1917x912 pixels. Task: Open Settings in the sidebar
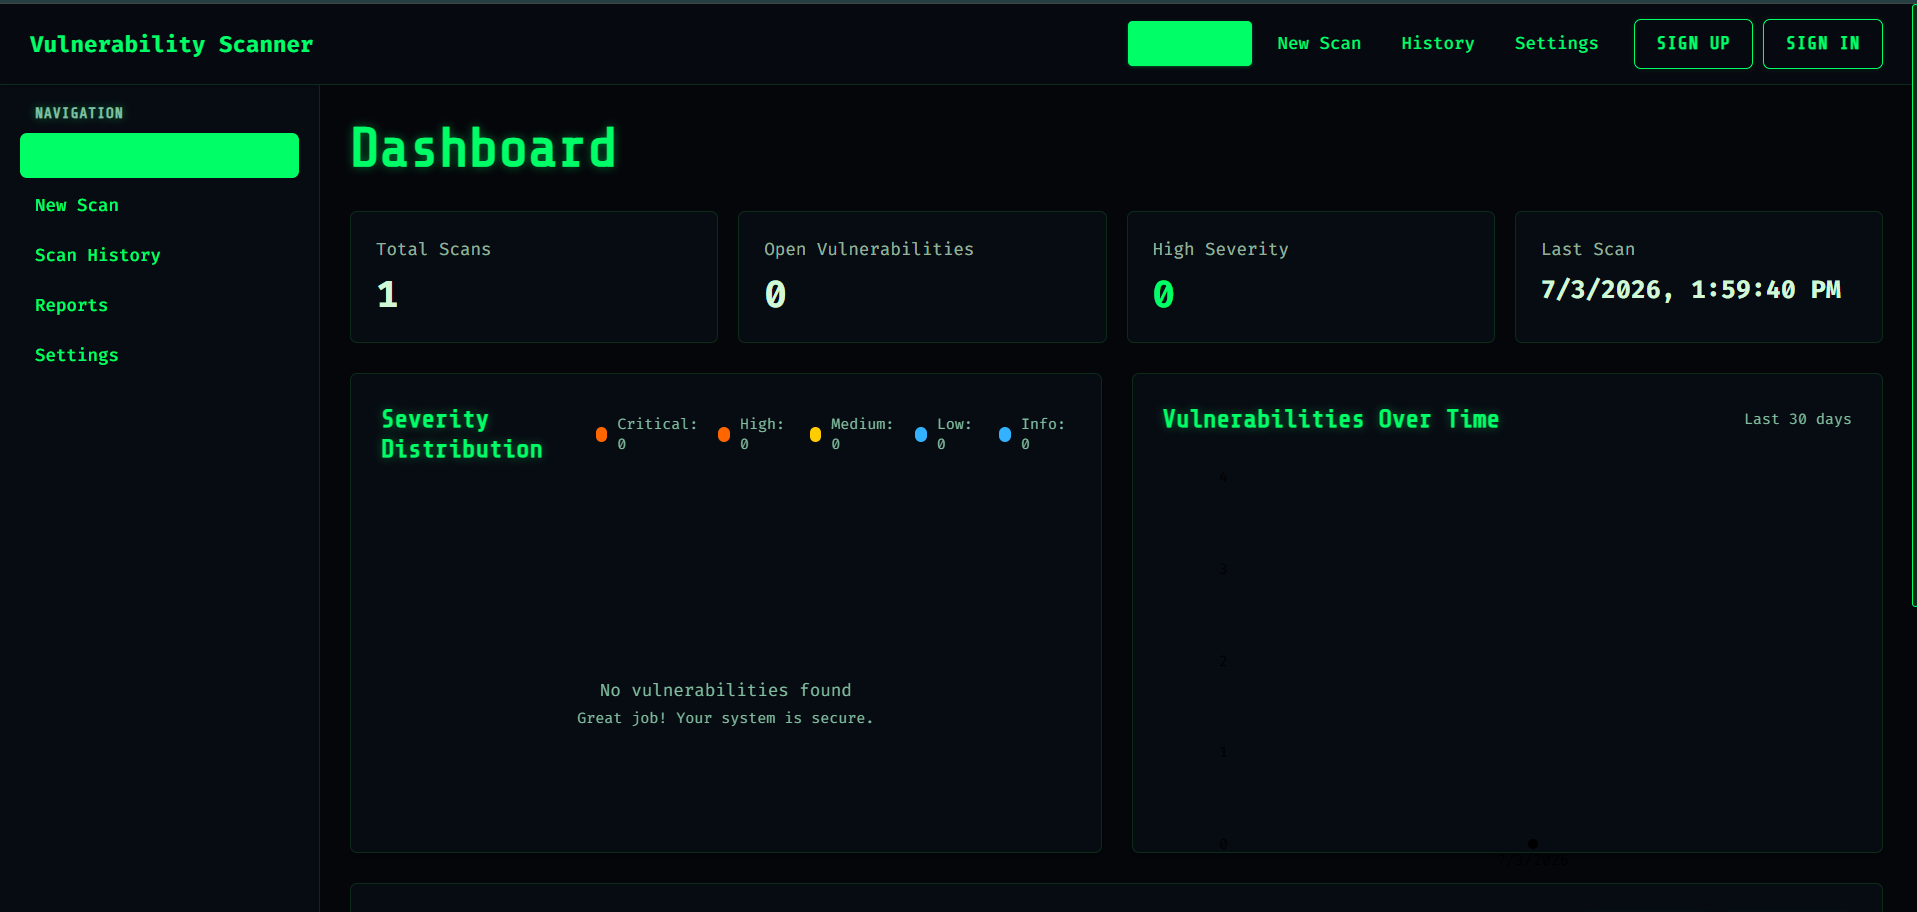click(x=77, y=355)
